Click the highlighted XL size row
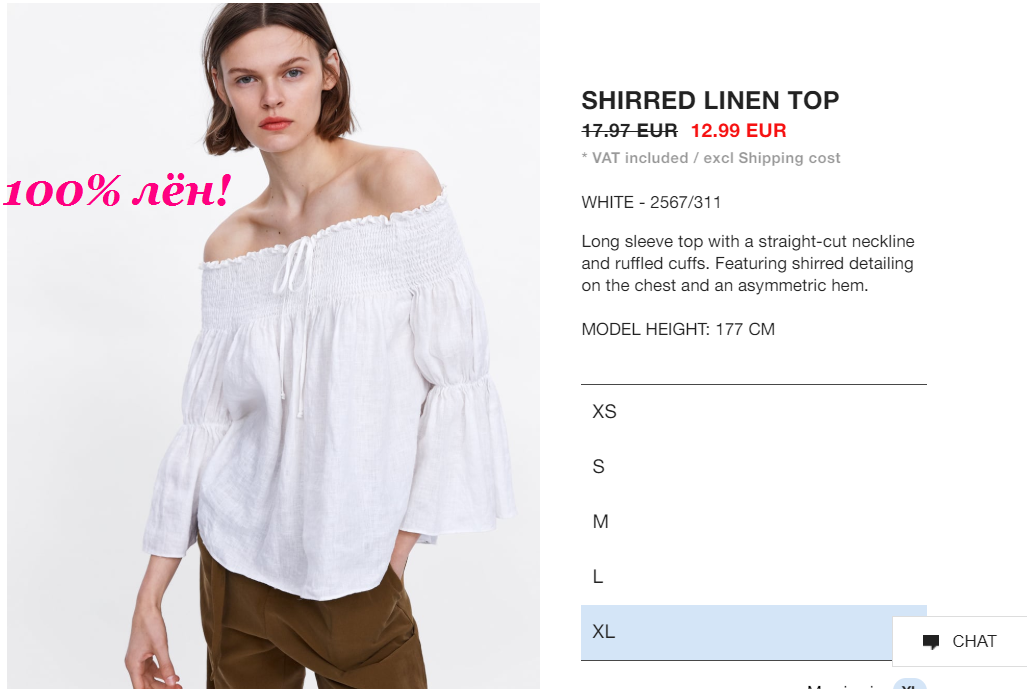 click(753, 632)
